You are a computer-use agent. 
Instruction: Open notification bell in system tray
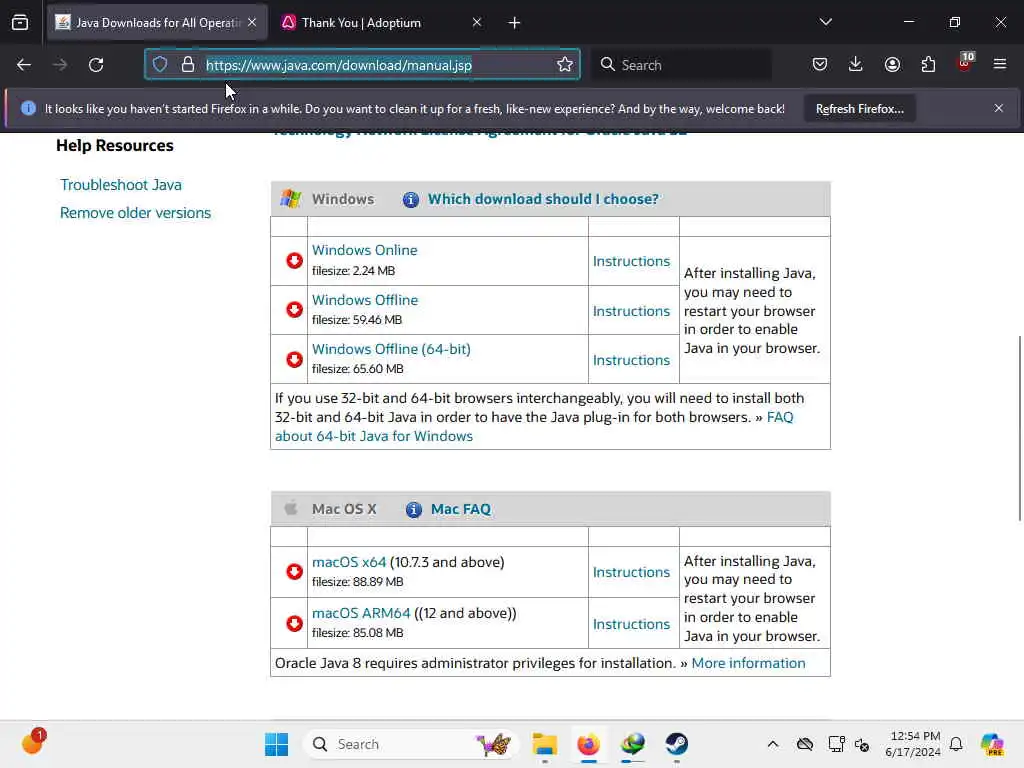pyautogui.click(x=956, y=744)
